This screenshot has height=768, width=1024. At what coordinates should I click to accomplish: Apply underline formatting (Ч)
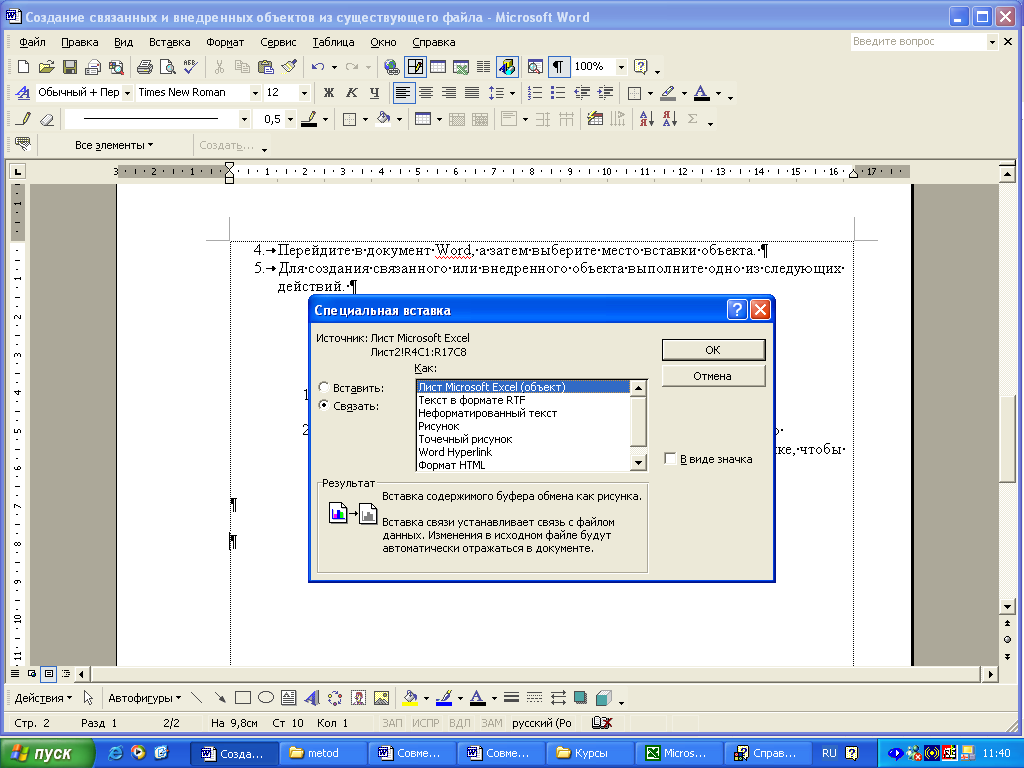click(x=374, y=93)
